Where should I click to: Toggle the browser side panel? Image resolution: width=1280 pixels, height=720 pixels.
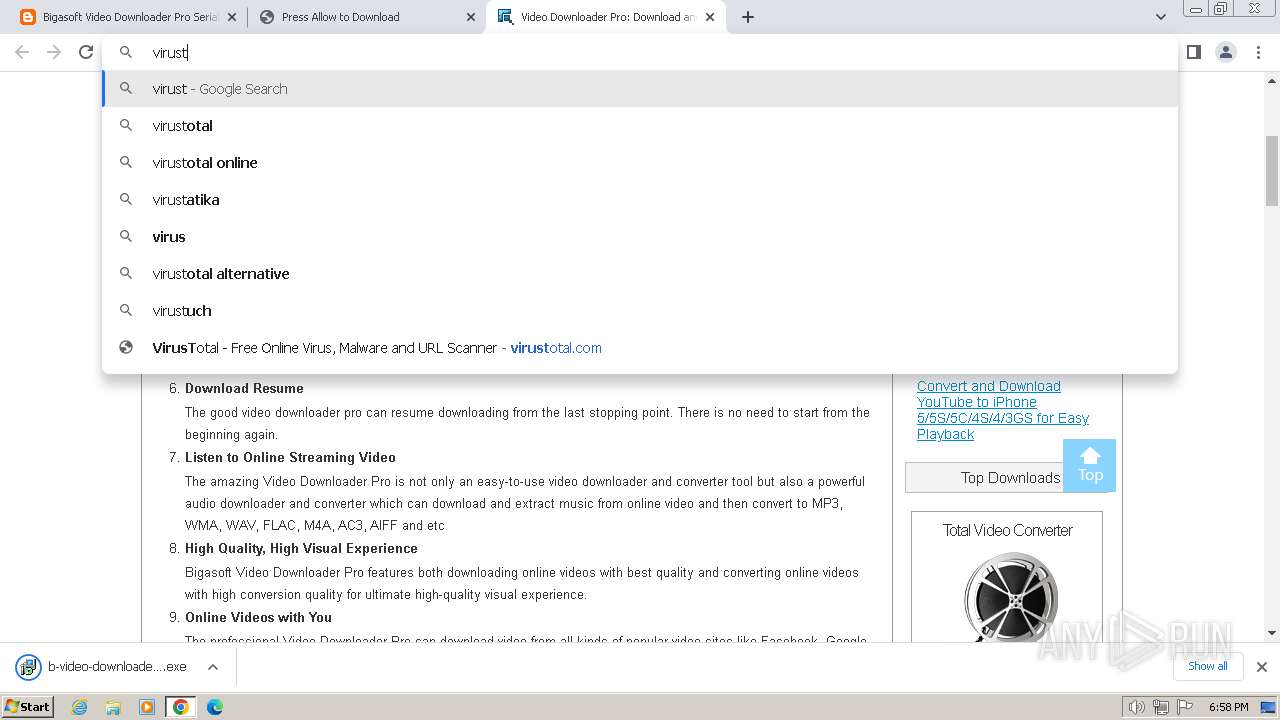tap(1193, 52)
